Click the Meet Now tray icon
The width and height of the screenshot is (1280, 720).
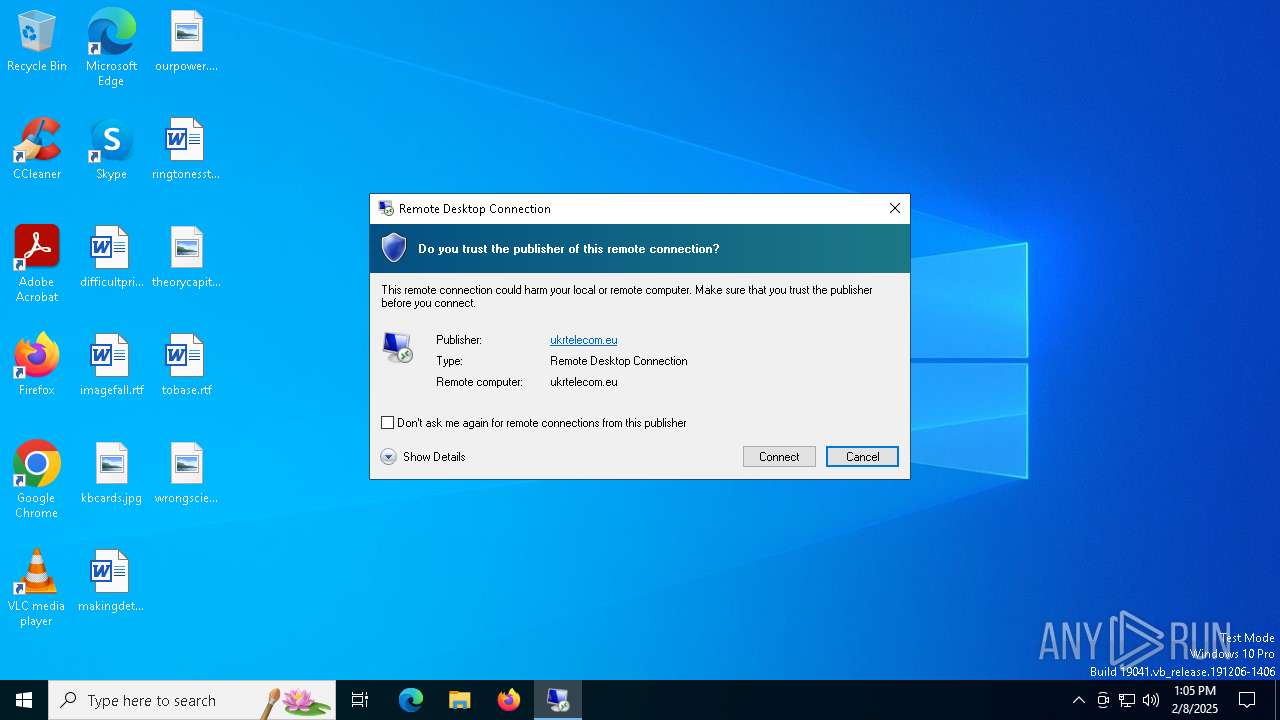[x=1103, y=700]
